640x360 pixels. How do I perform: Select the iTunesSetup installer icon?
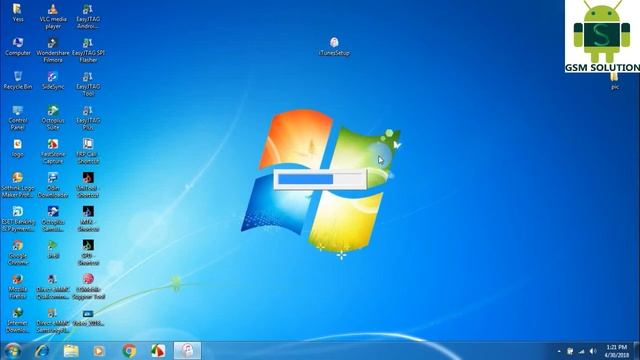coord(334,47)
